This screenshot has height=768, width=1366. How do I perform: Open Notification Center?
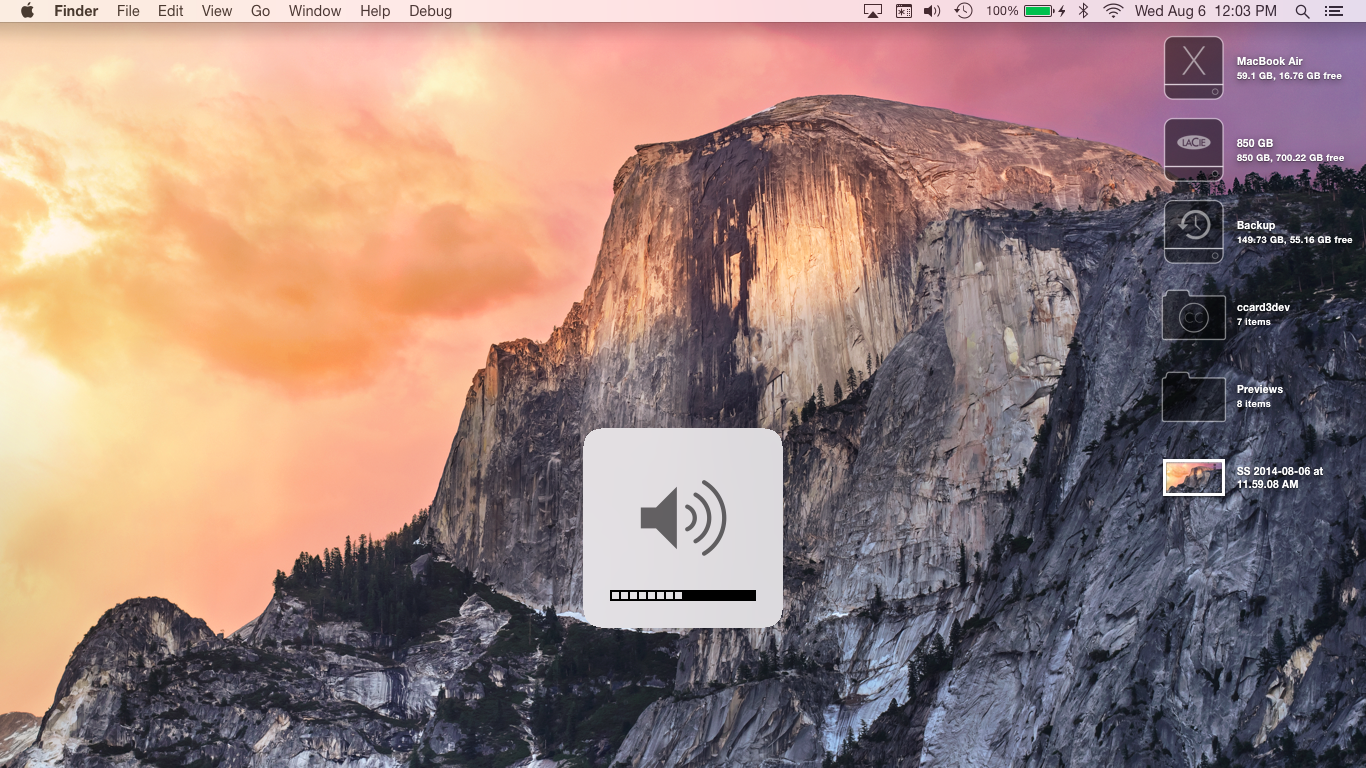pos(1333,11)
